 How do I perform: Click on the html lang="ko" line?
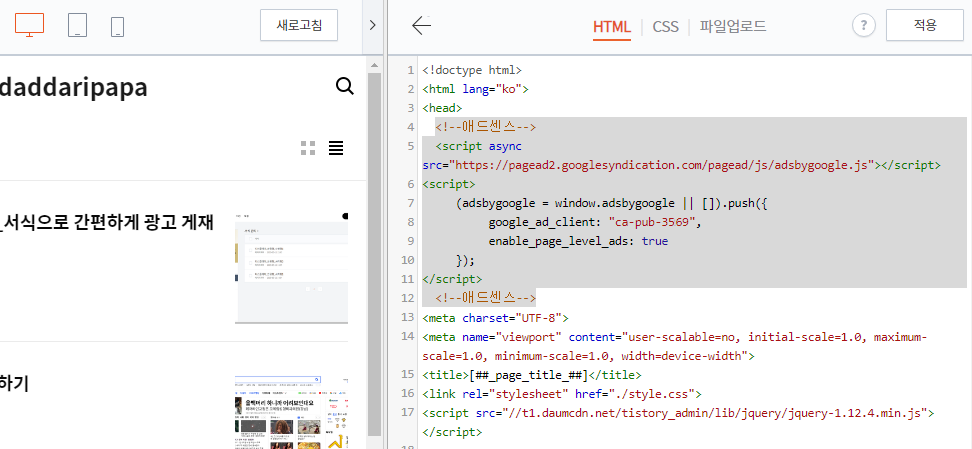coord(475,89)
